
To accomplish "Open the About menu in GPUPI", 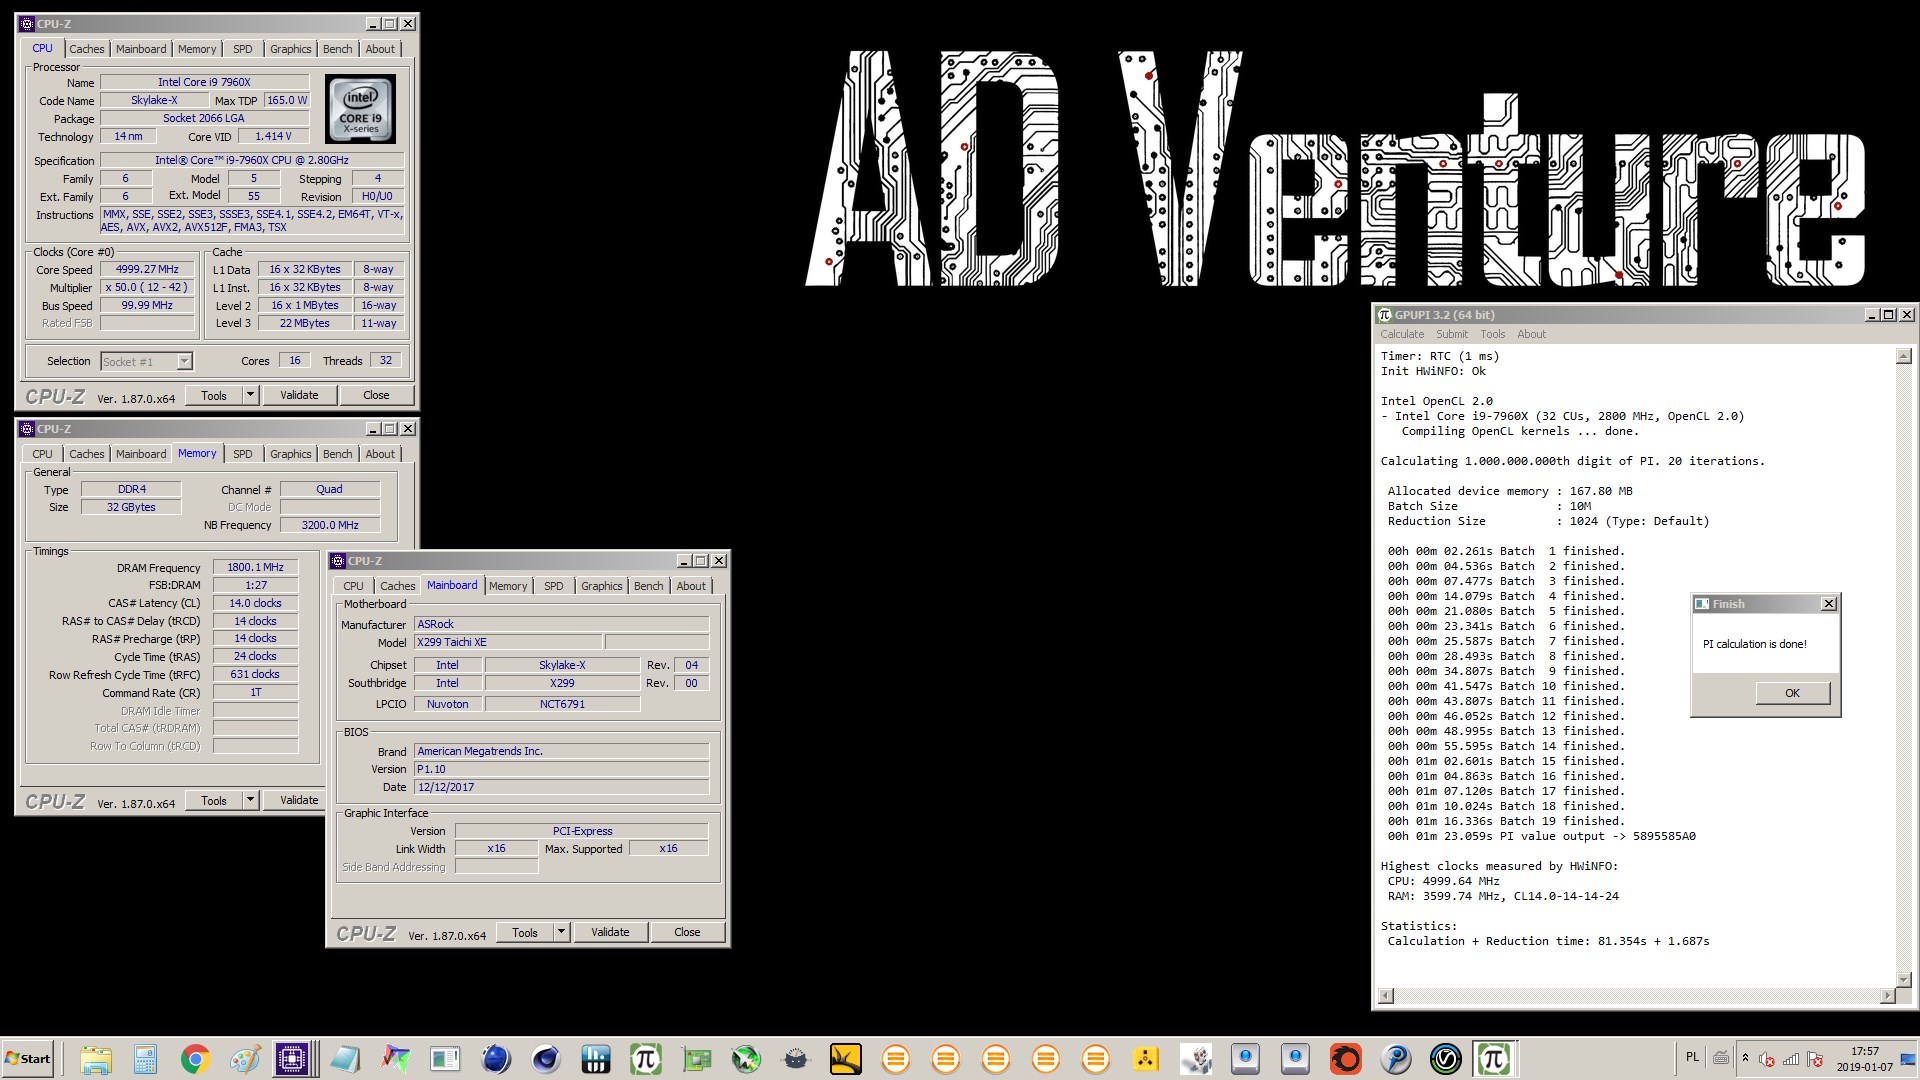I will (1531, 334).
